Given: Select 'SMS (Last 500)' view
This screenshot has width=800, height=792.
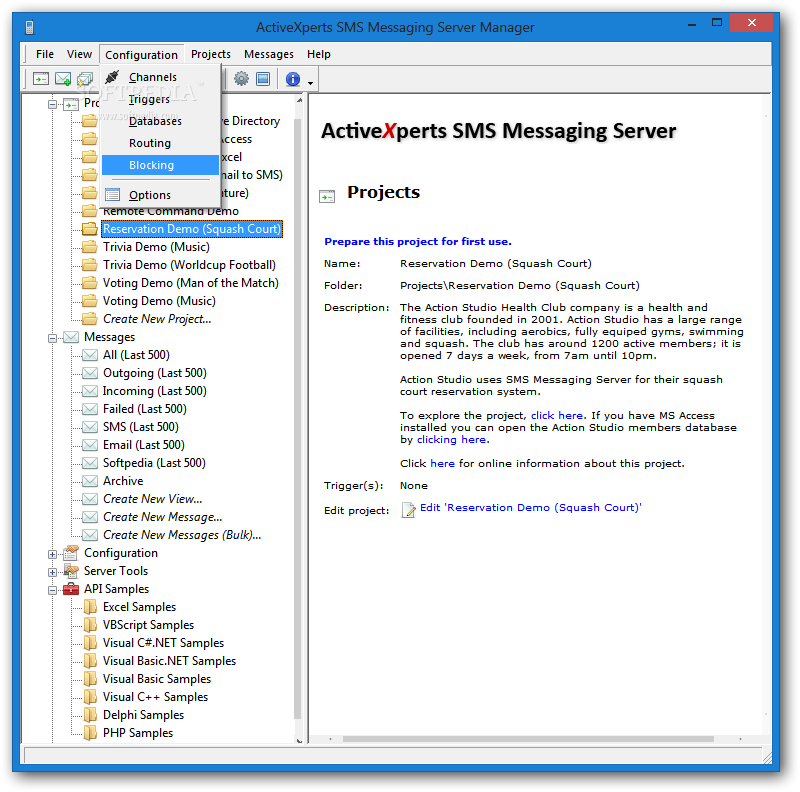Looking at the screenshot, I should coord(141,427).
